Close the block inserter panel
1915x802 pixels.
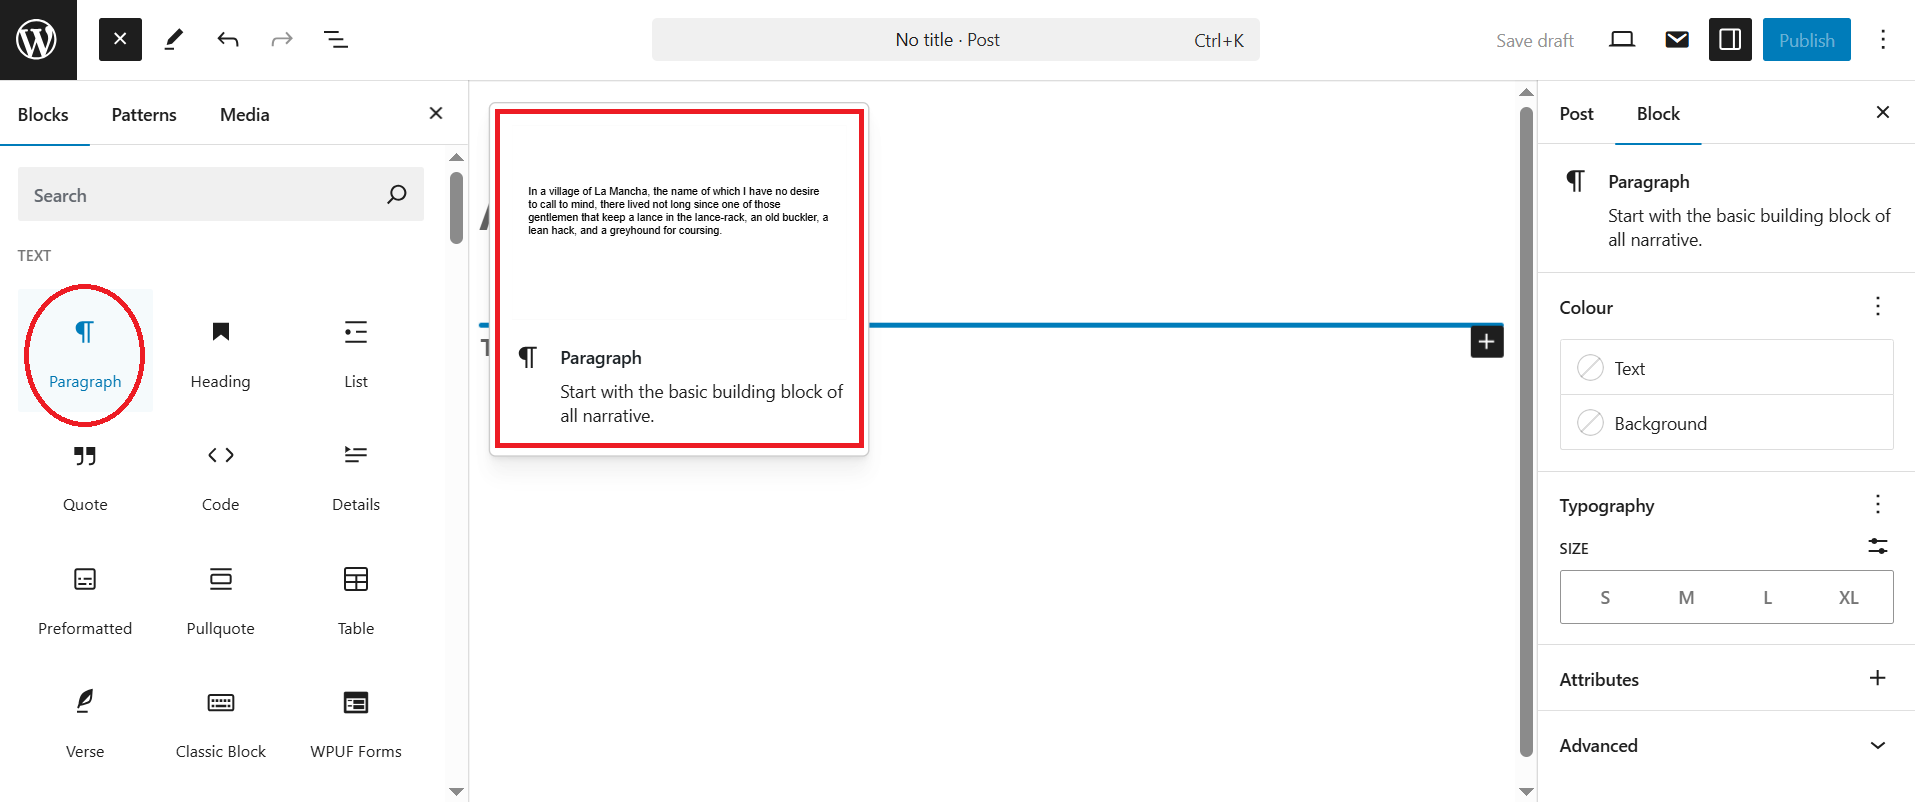(x=435, y=113)
